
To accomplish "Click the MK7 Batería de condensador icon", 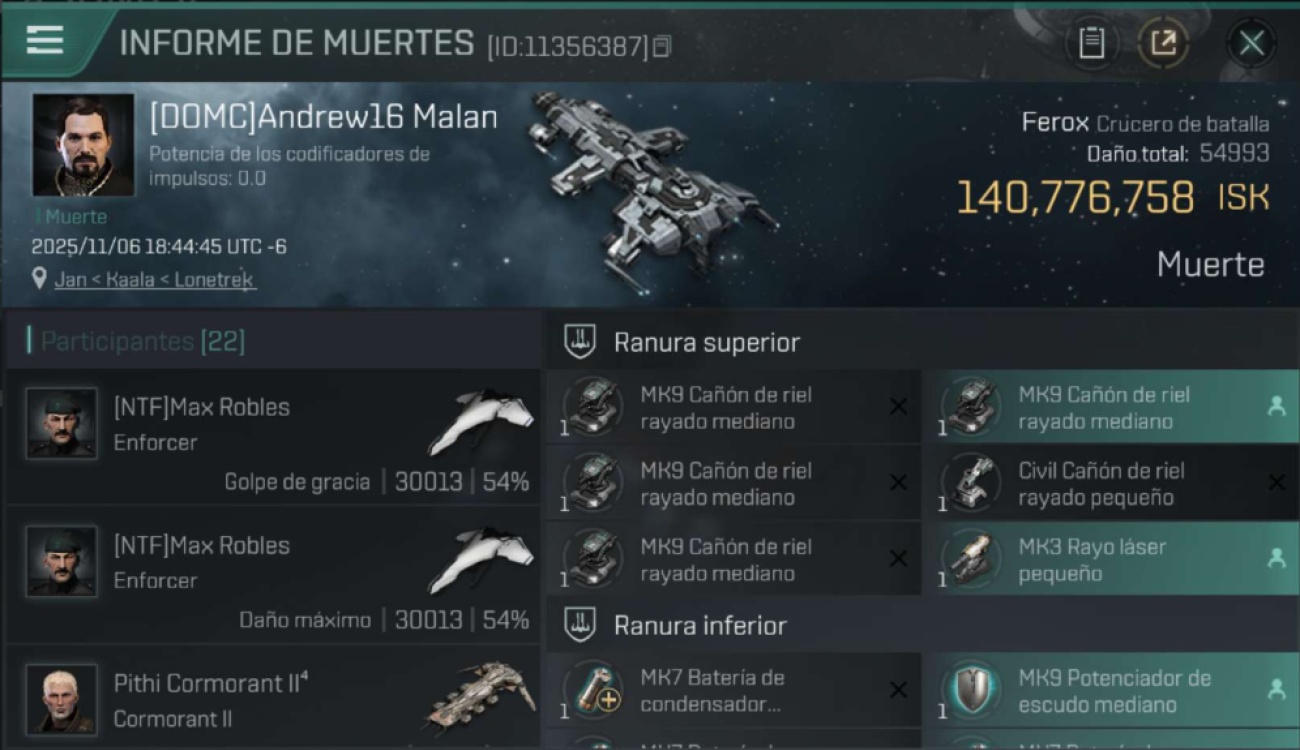I will (592, 691).
